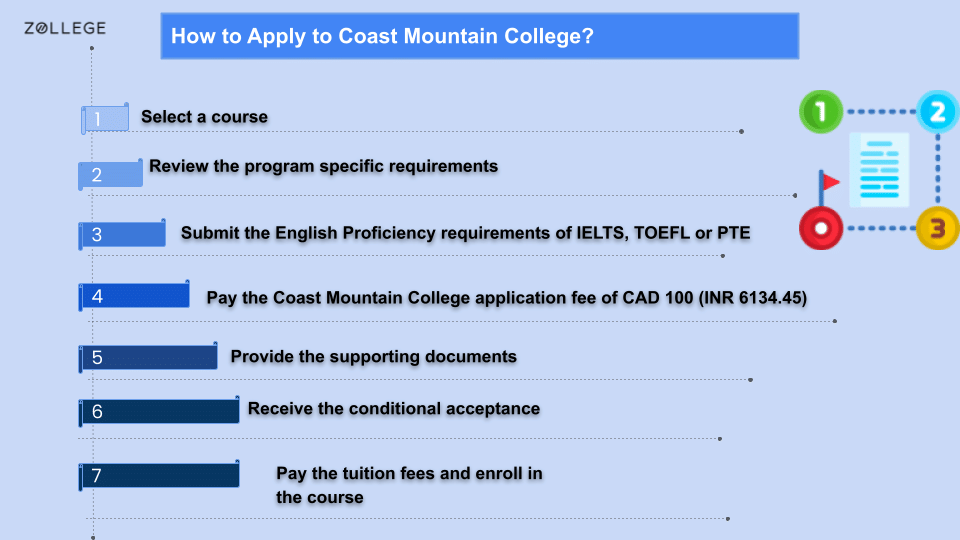
Task: Click 'Review the program specific requirements'
Action: coord(323,167)
